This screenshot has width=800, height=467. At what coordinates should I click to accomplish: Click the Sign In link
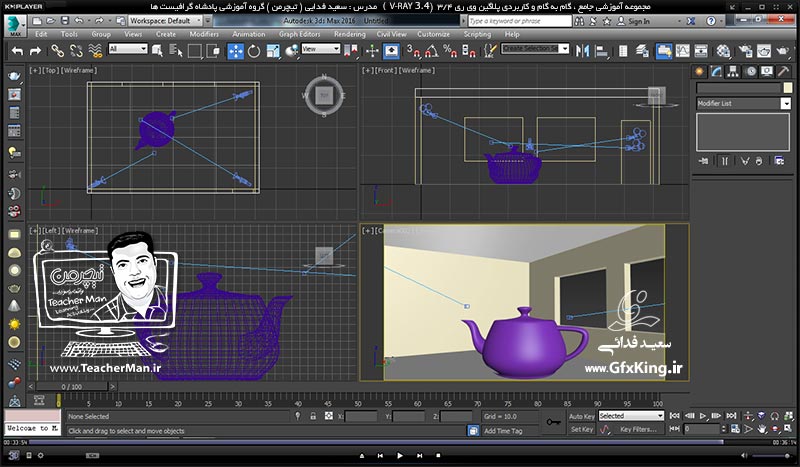click(639, 21)
